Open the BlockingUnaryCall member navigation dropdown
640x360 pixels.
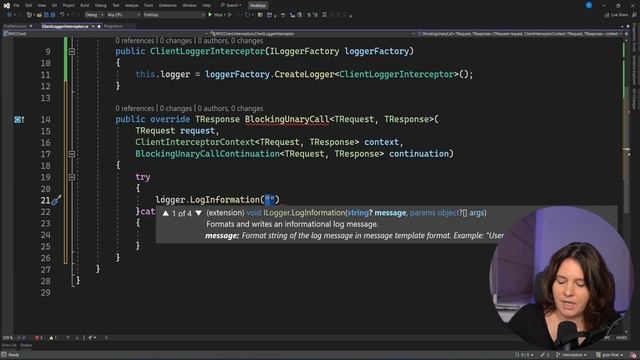(x=521, y=34)
